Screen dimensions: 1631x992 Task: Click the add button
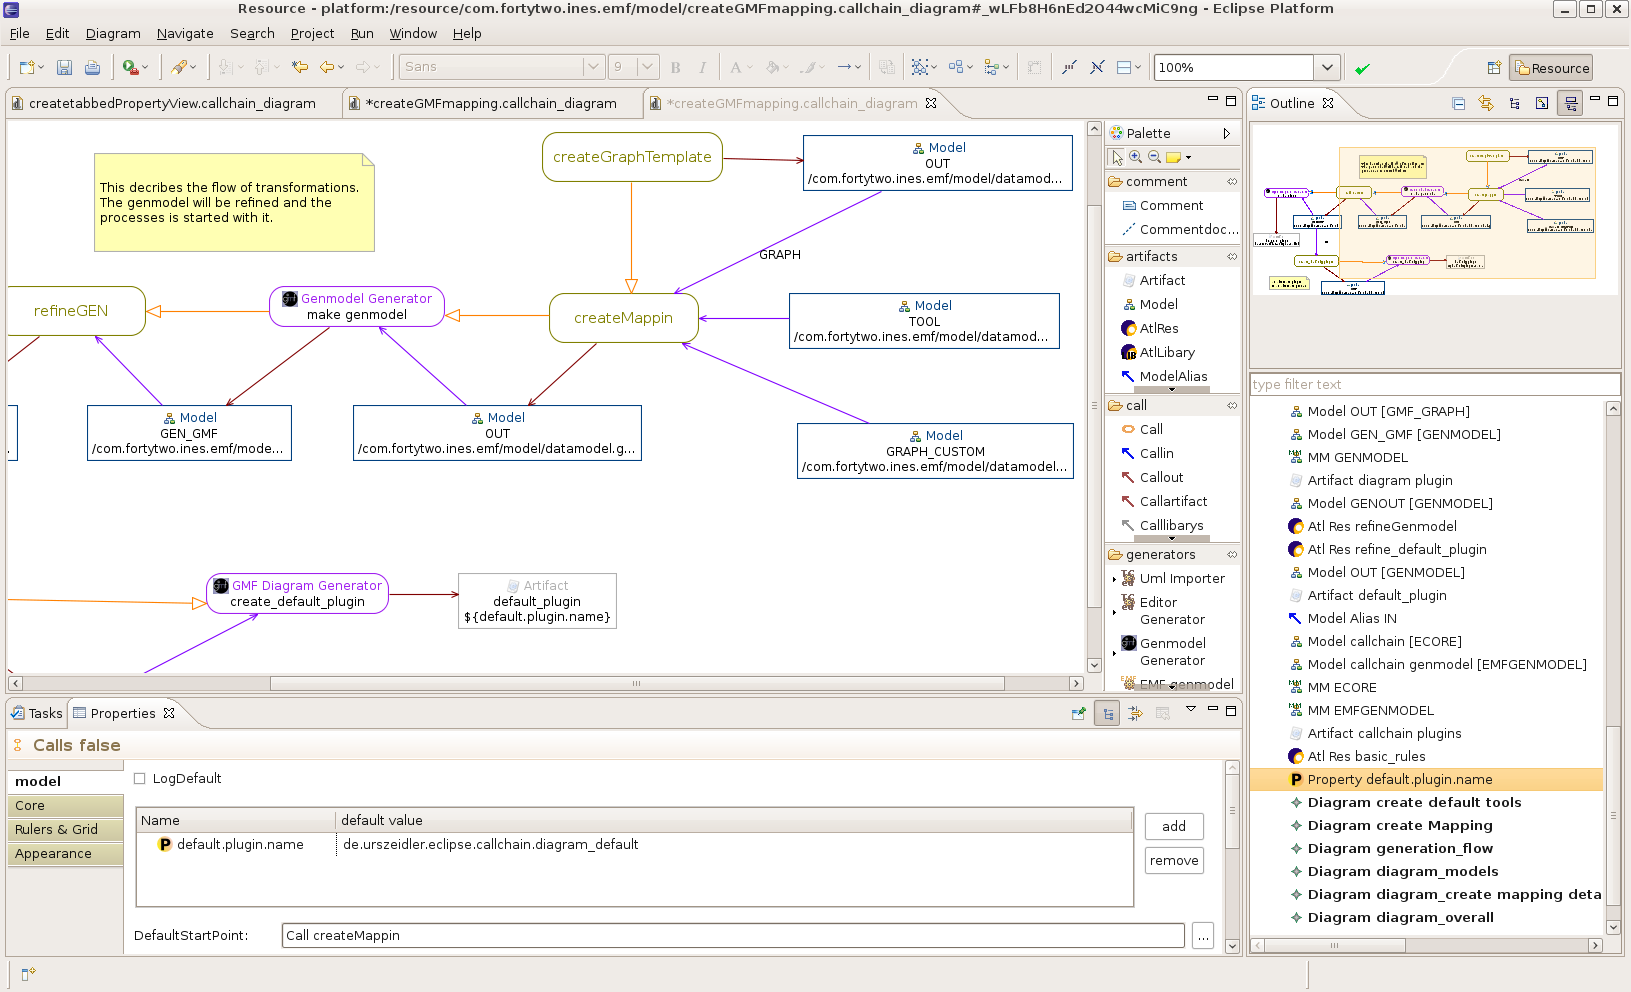[x=1174, y=826]
